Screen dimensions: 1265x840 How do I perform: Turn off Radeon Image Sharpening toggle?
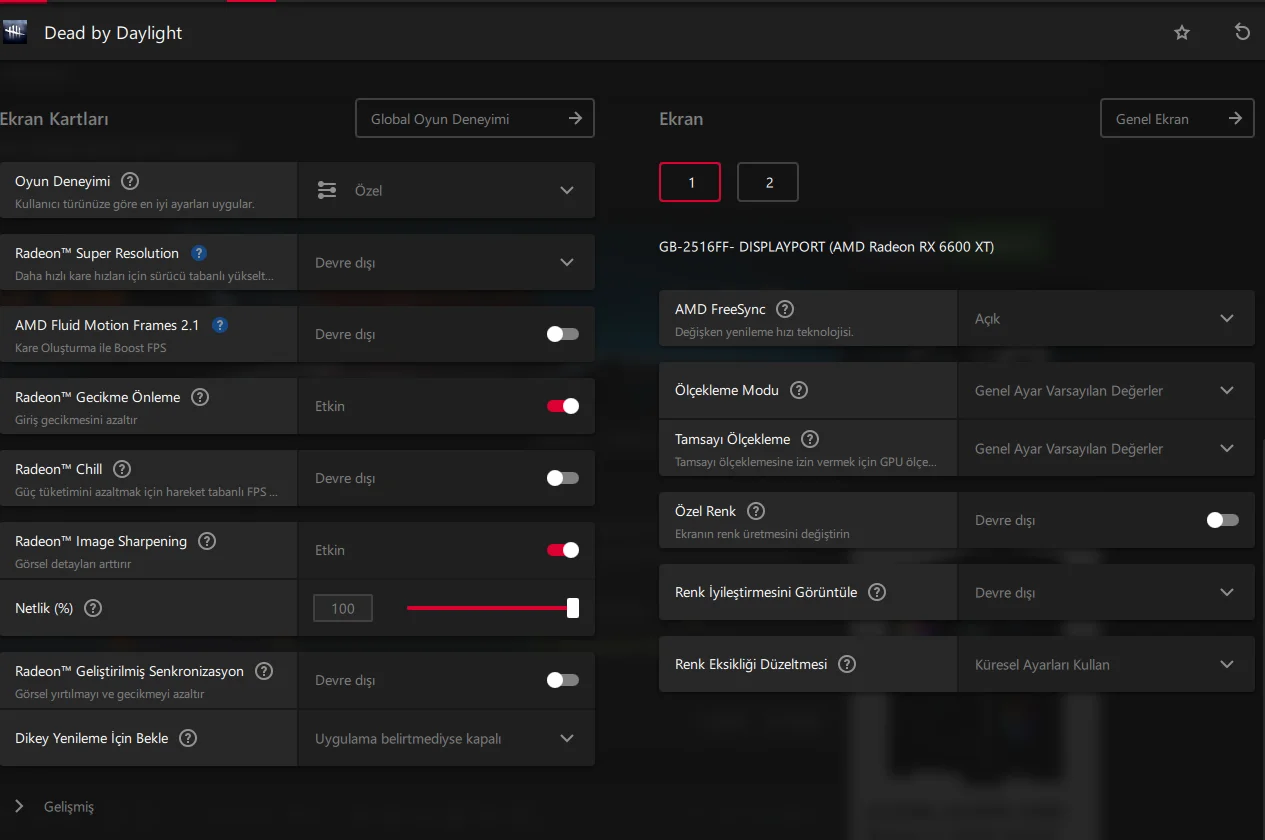[563, 550]
